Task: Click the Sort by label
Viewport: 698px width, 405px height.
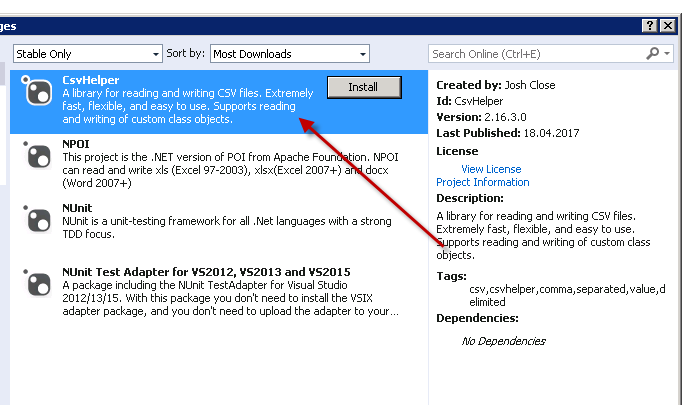Action: (x=185, y=53)
